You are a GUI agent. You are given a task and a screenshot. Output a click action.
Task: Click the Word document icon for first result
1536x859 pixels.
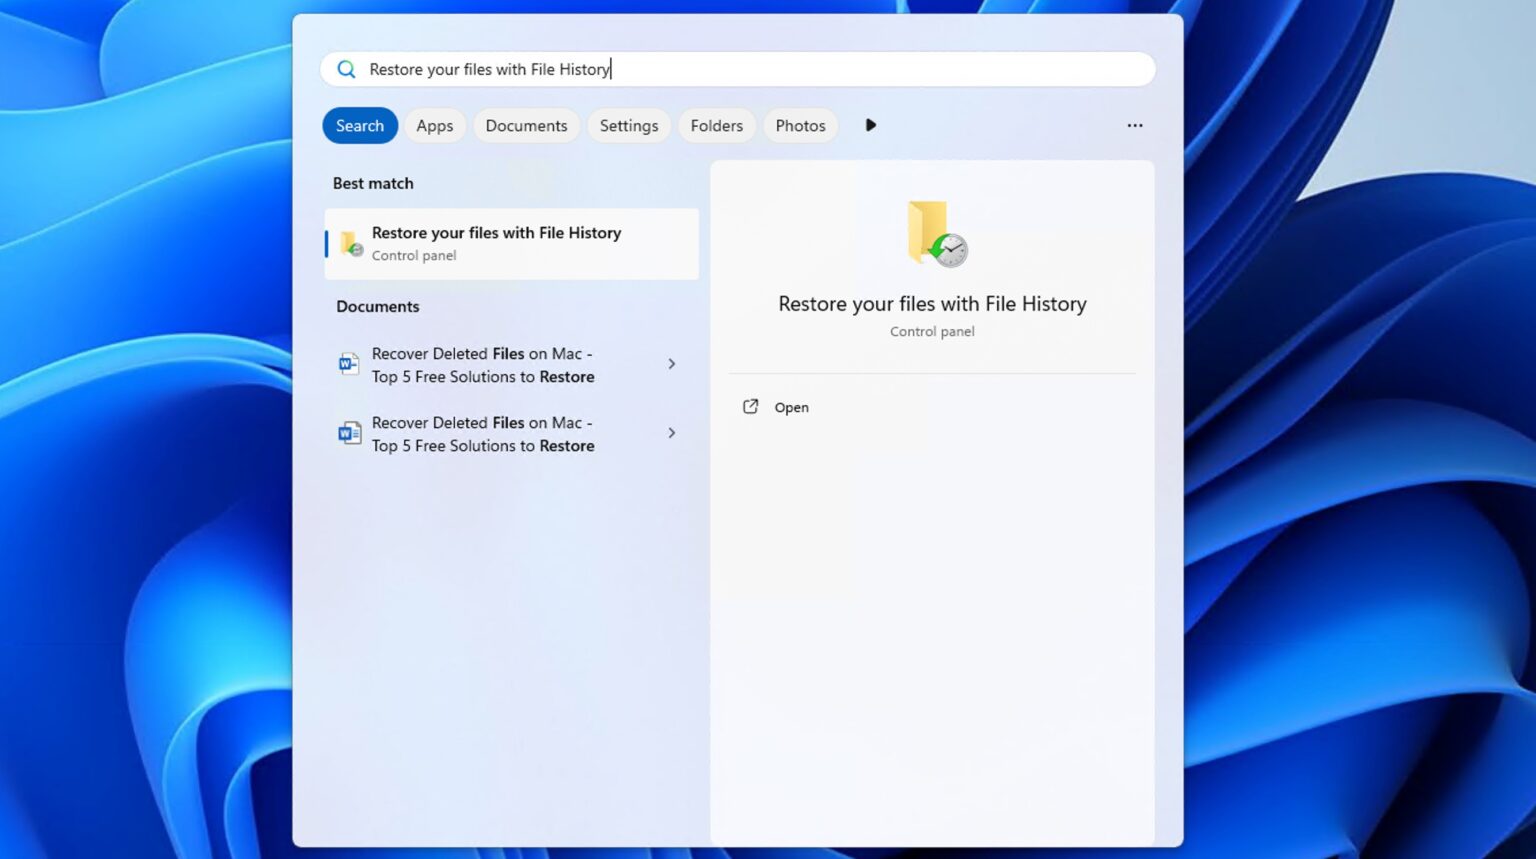[347, 364]
